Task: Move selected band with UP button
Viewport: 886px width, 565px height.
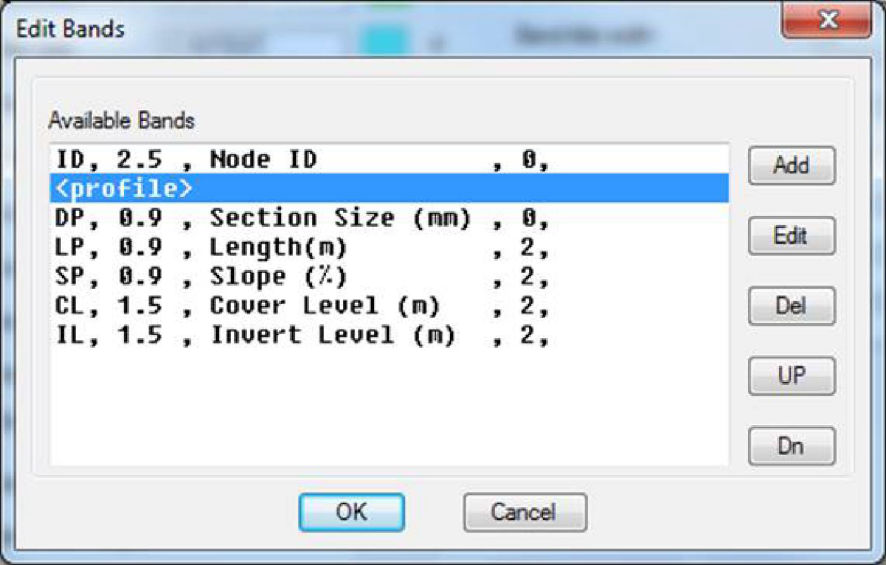Action: pyautogui.click(x=791, y=376)
